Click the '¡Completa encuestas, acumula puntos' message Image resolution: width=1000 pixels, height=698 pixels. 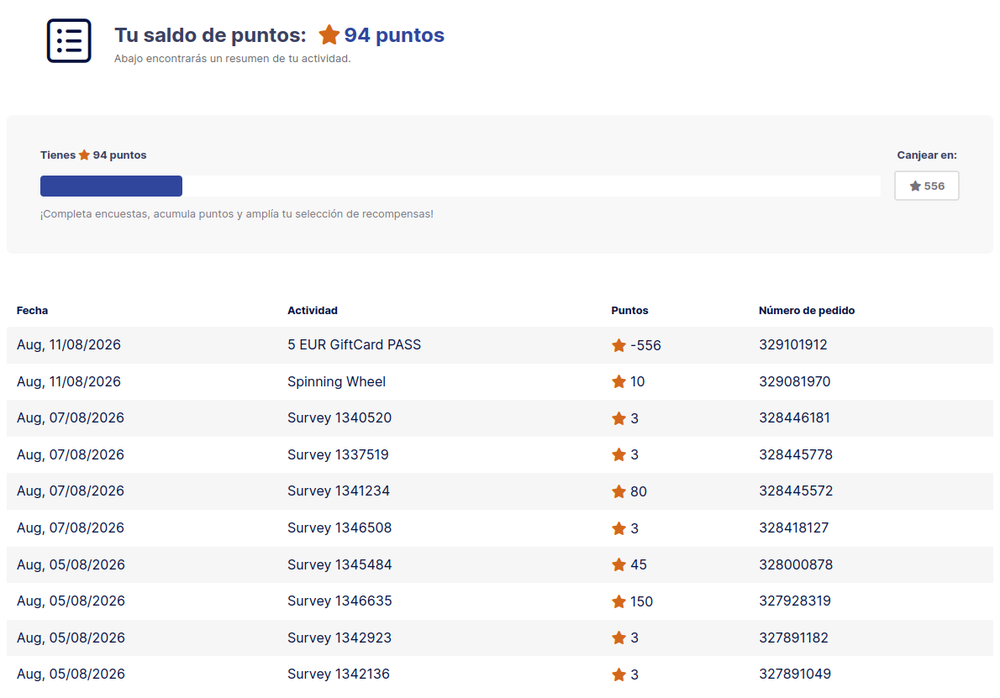[x=237, y=214]
